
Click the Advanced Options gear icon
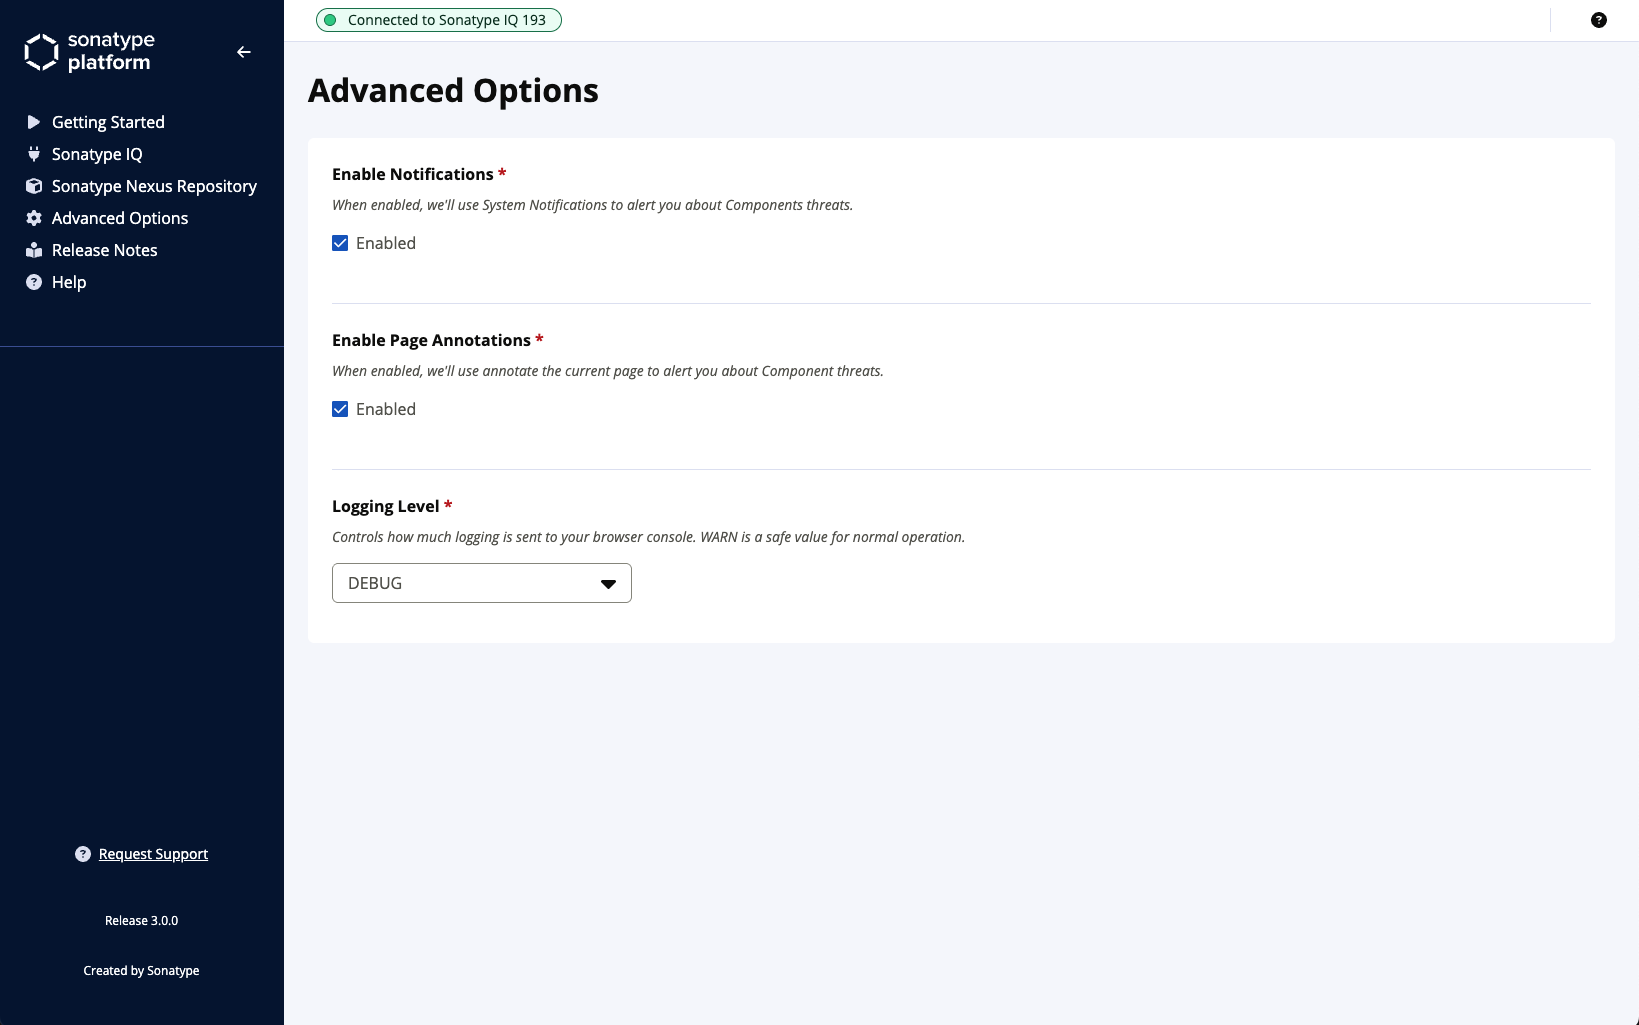tap(33, 218)
